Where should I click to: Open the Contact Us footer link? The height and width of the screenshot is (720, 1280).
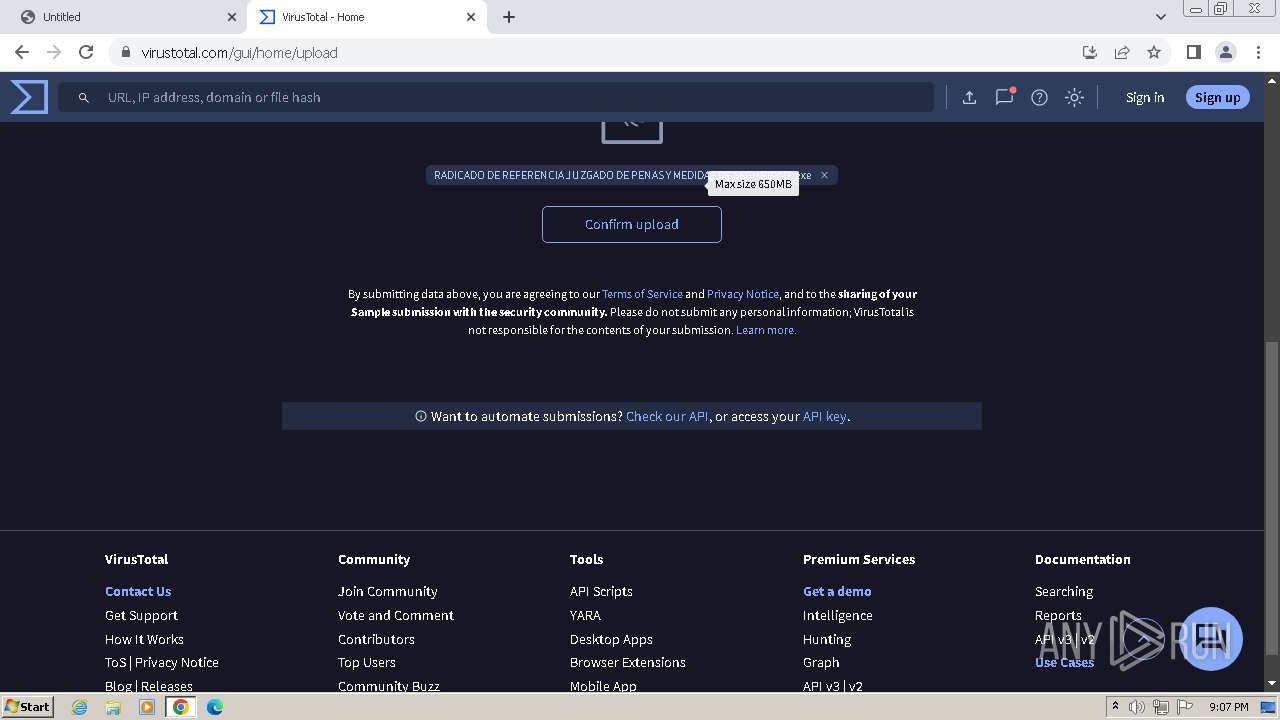click(x=138, y=591)
